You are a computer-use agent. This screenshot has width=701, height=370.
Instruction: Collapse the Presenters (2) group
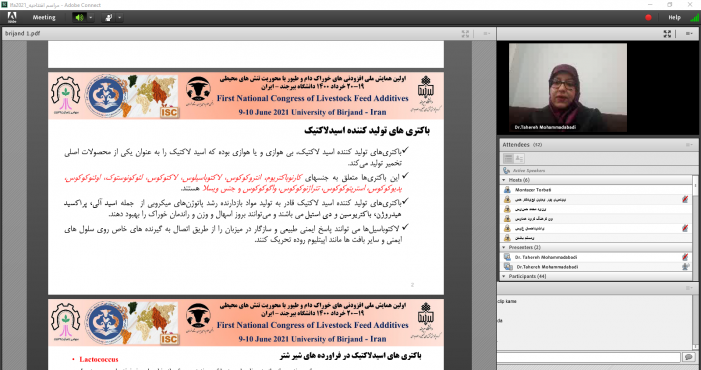tap(504, 247)
